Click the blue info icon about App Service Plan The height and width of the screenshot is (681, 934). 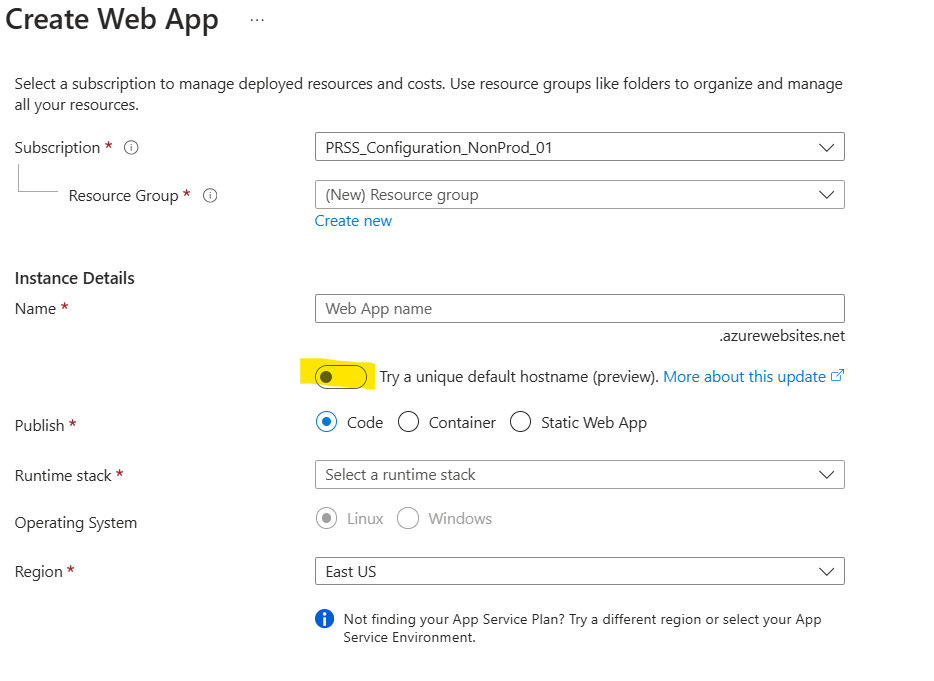click(325, 619)
